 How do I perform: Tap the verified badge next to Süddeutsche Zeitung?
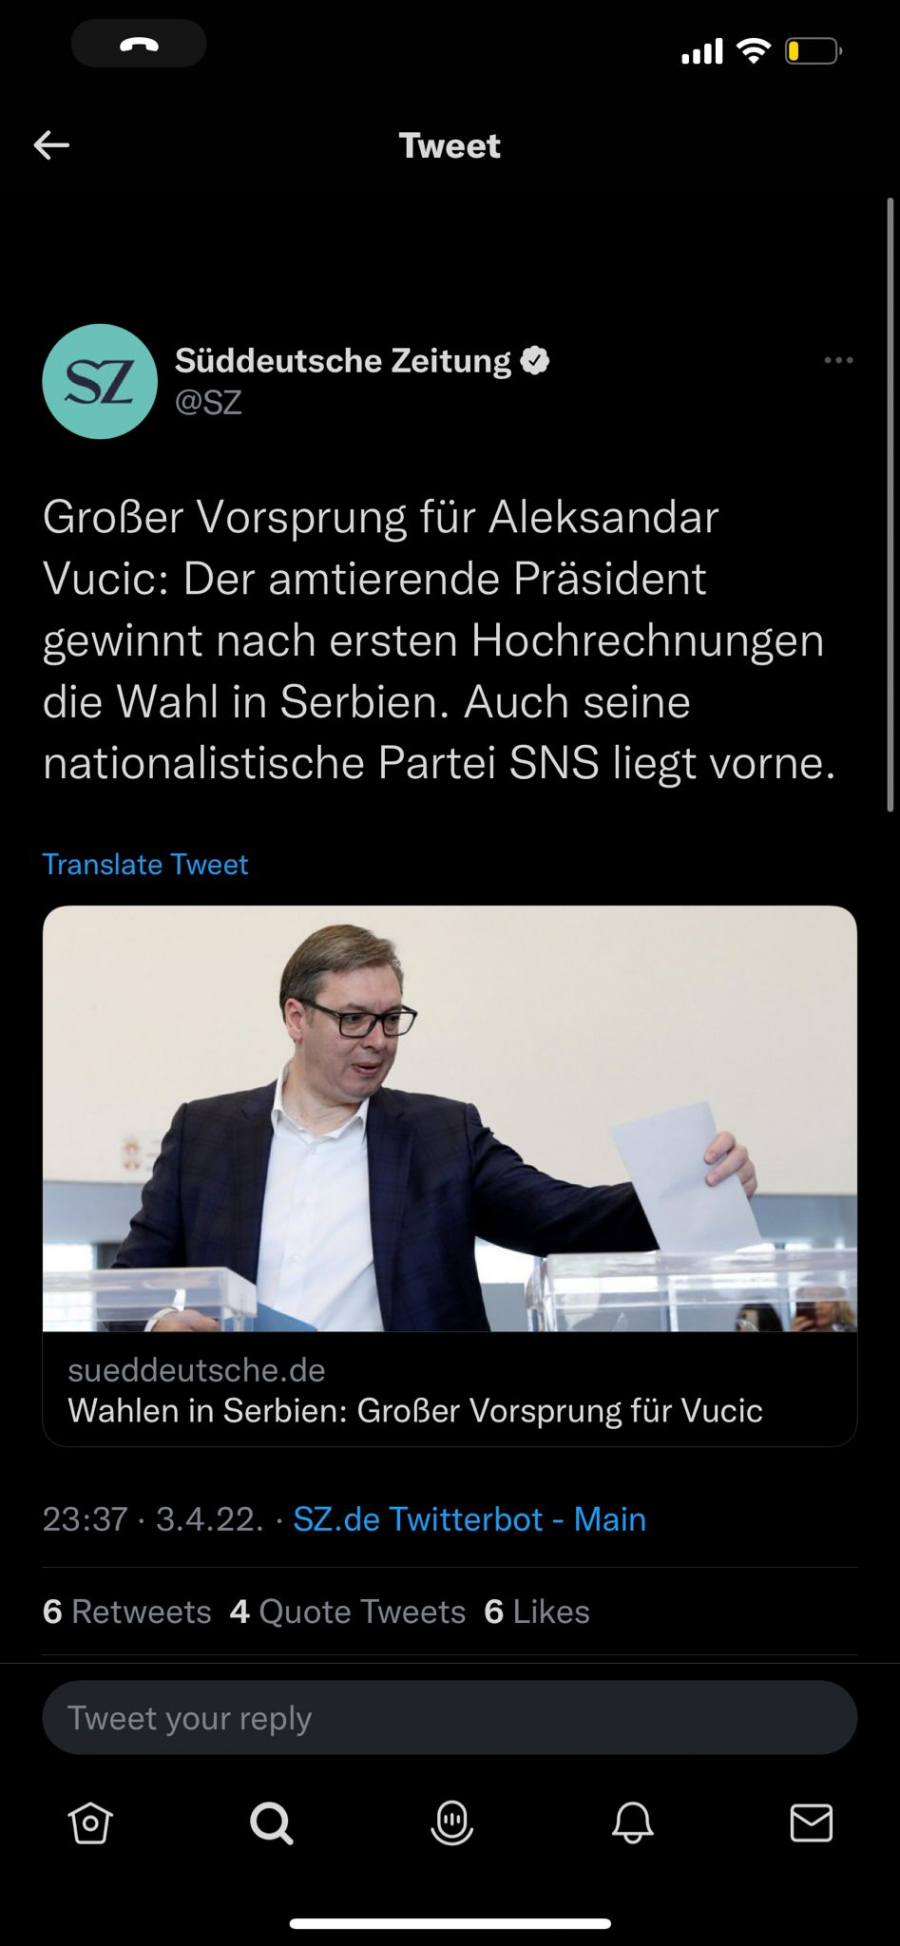click(535, 360)
